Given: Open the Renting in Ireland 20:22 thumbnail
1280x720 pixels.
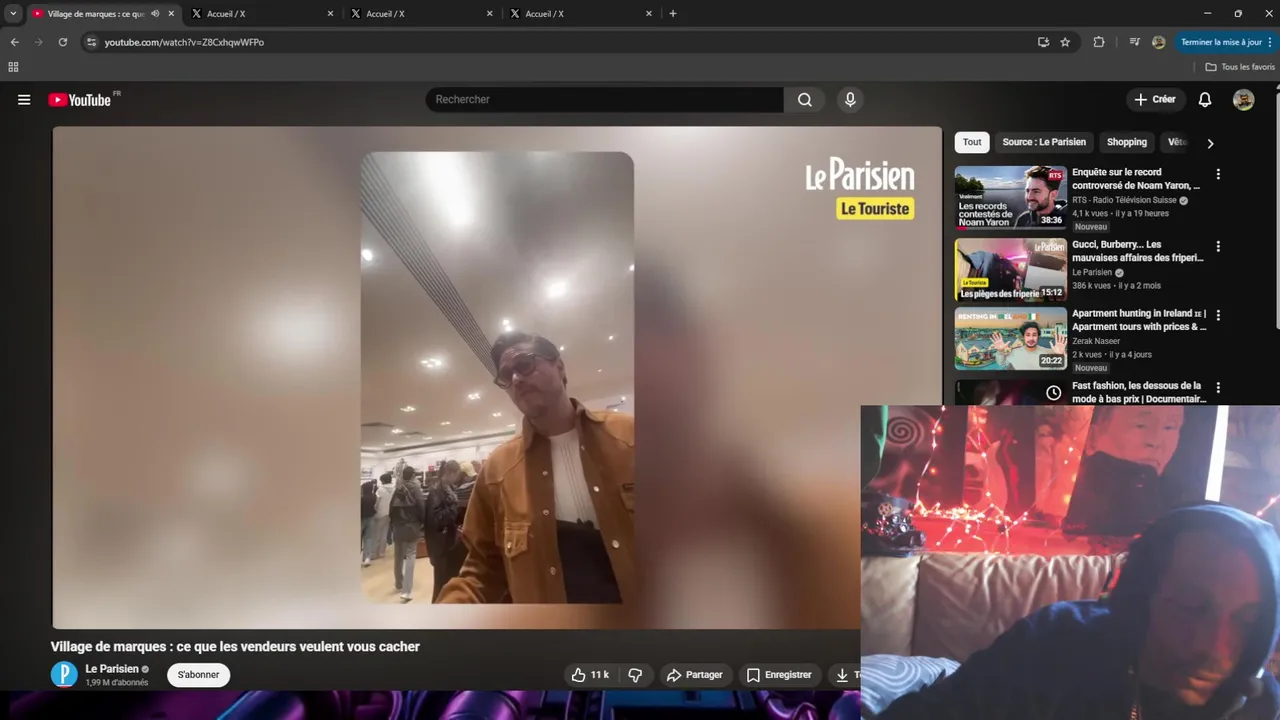Looking at the screenshot, I should (1011, 339).
